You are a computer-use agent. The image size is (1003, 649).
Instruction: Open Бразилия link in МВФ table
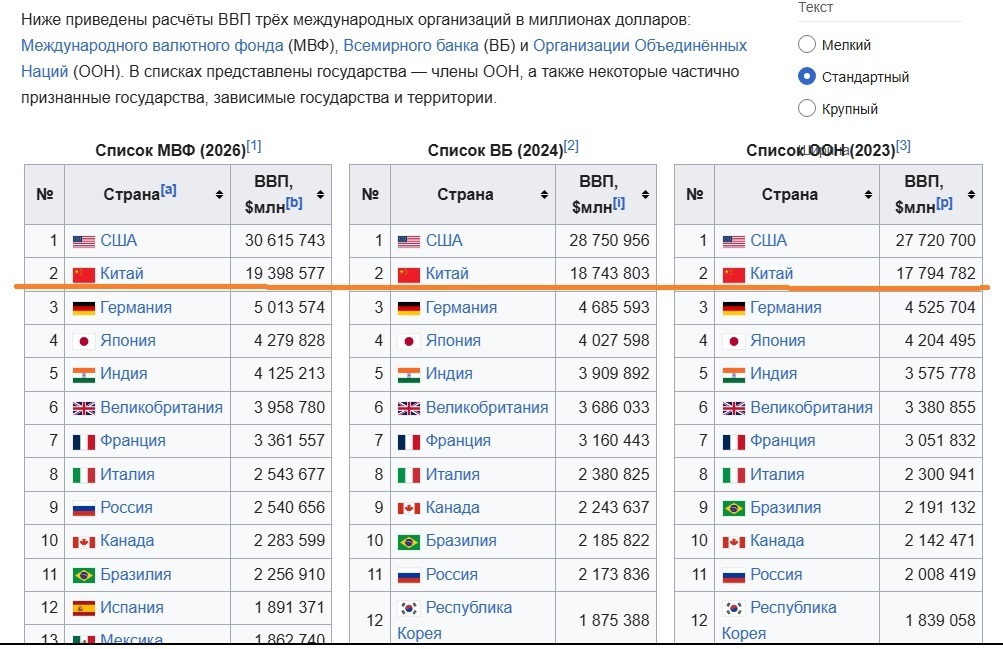pos(136,574)
